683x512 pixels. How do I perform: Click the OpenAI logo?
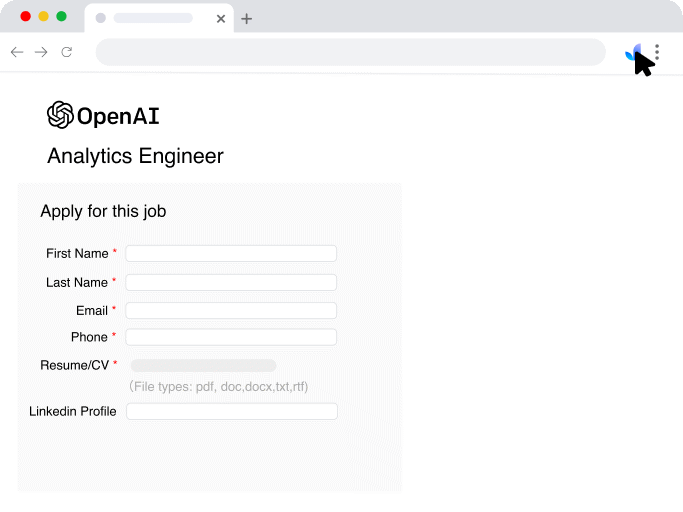(103, 115)
